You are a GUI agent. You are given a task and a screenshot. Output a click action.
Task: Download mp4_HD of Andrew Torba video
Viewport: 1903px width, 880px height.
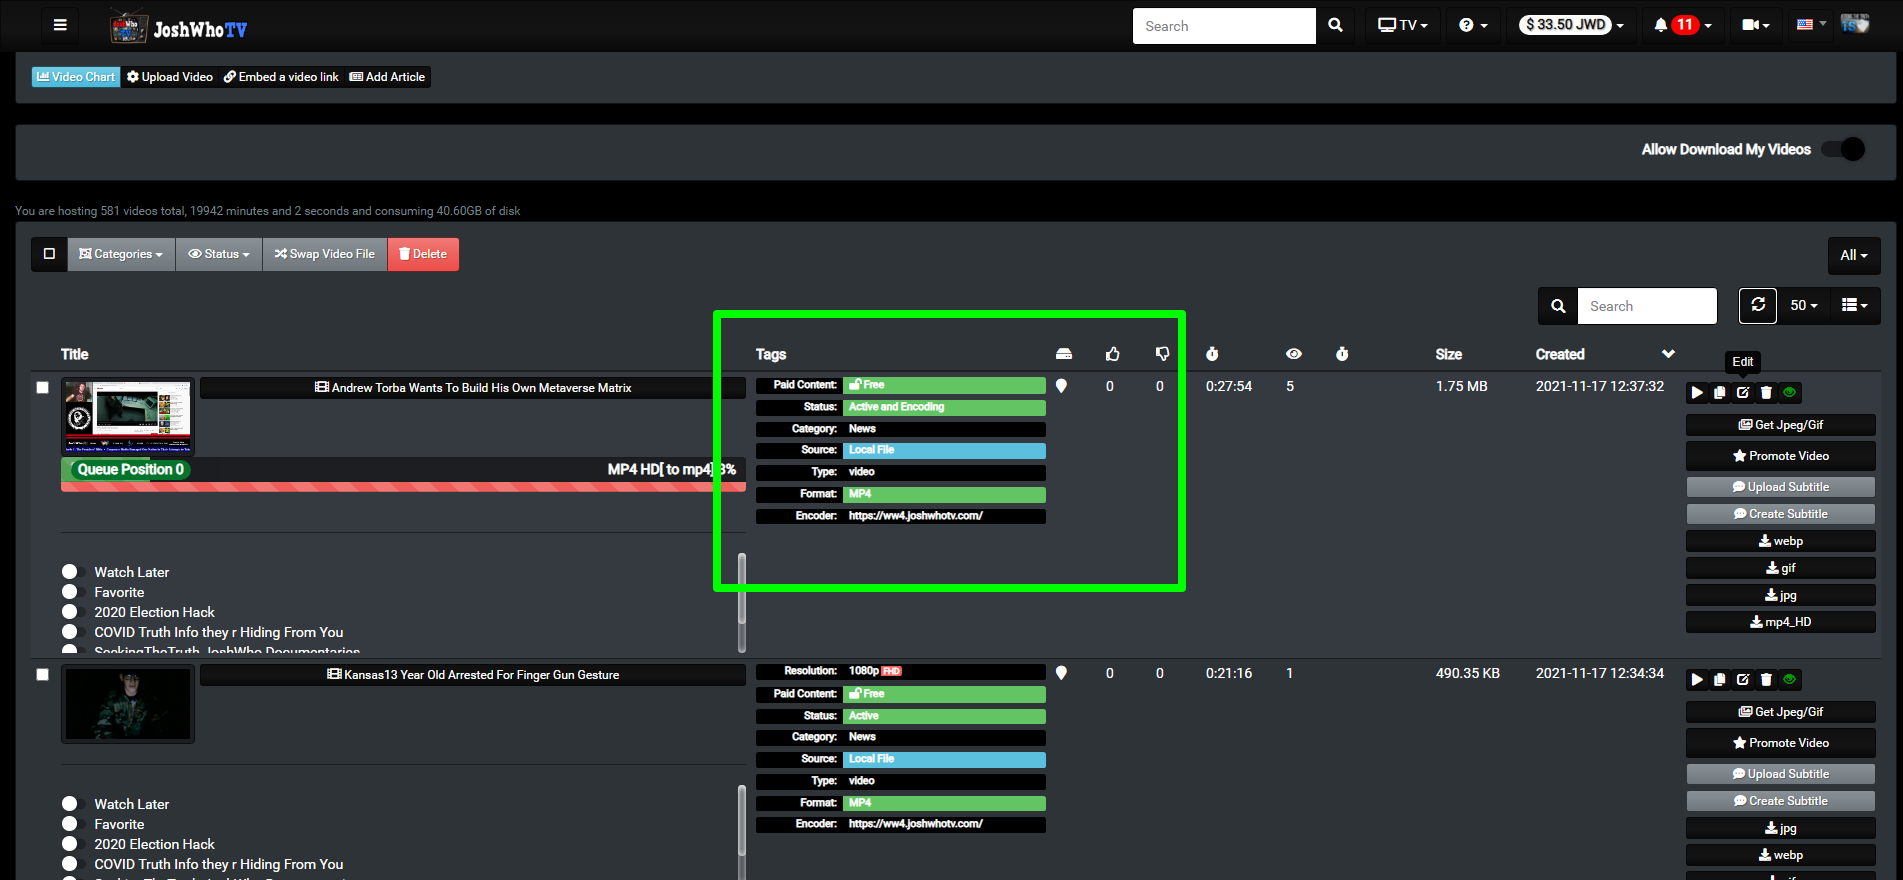point(1781,622)
